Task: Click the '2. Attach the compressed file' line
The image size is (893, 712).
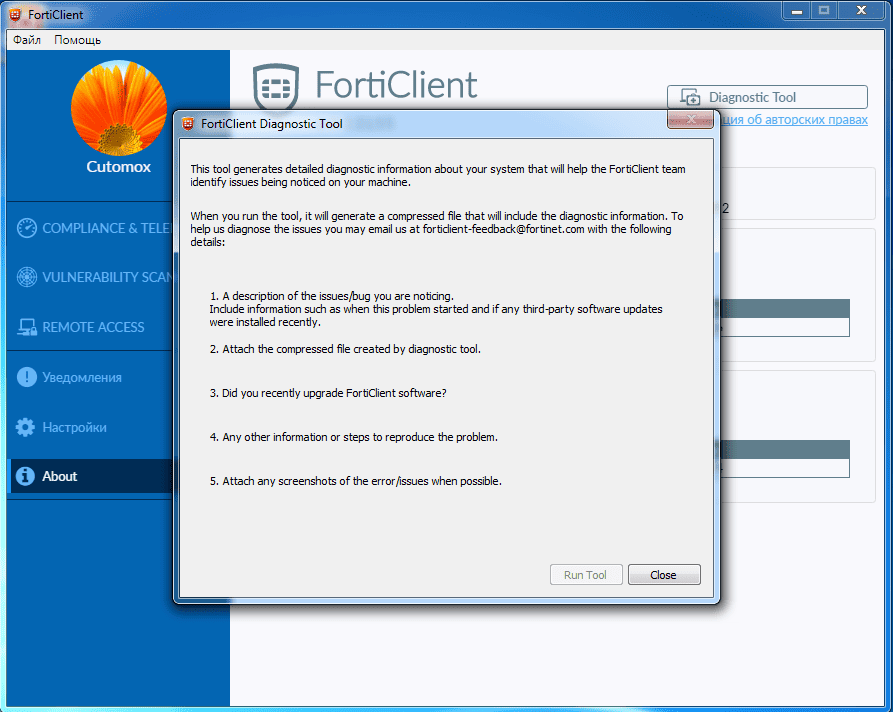Action: 345,349
